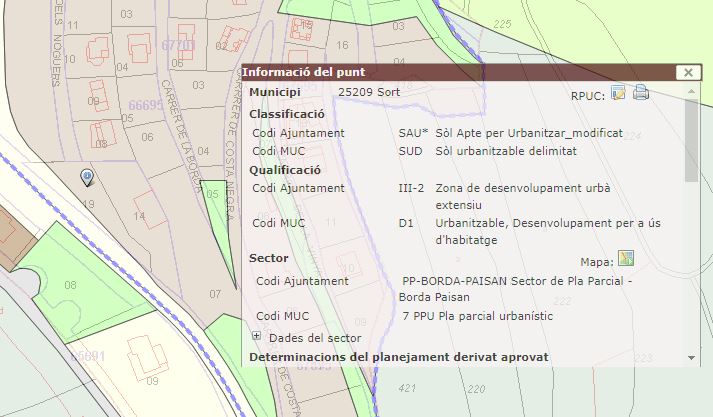Click the RPUC printer icon
Screen dimensions: 713x417
pos(641,93)
